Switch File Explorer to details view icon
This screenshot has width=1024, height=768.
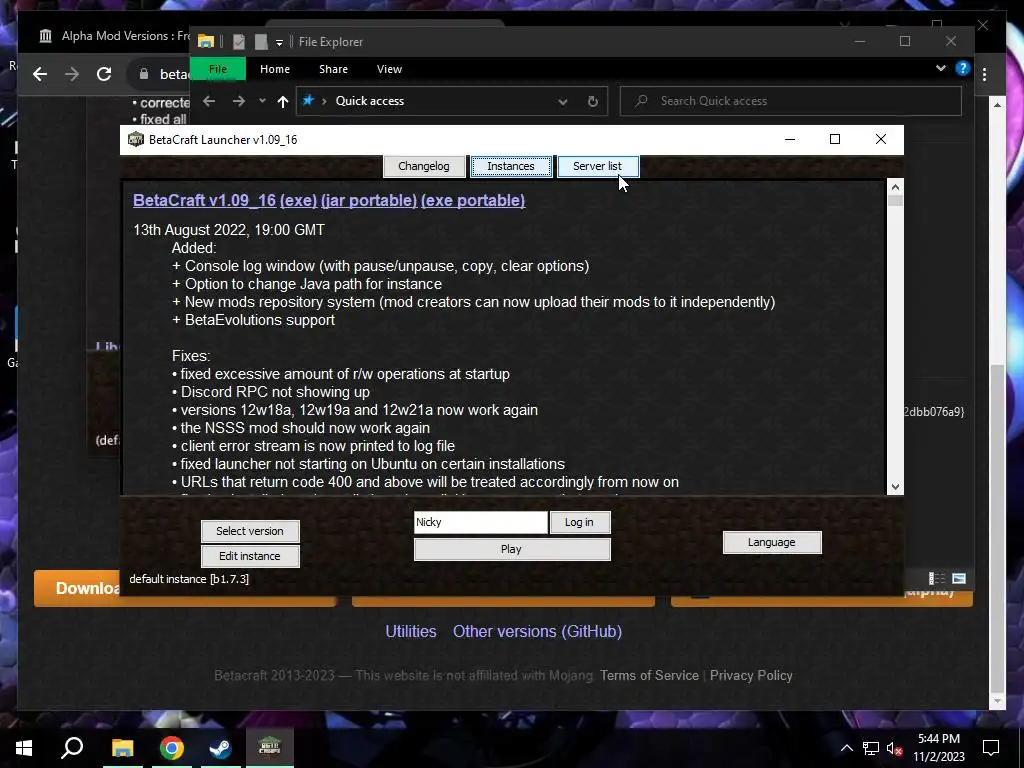tap(937, 579)
